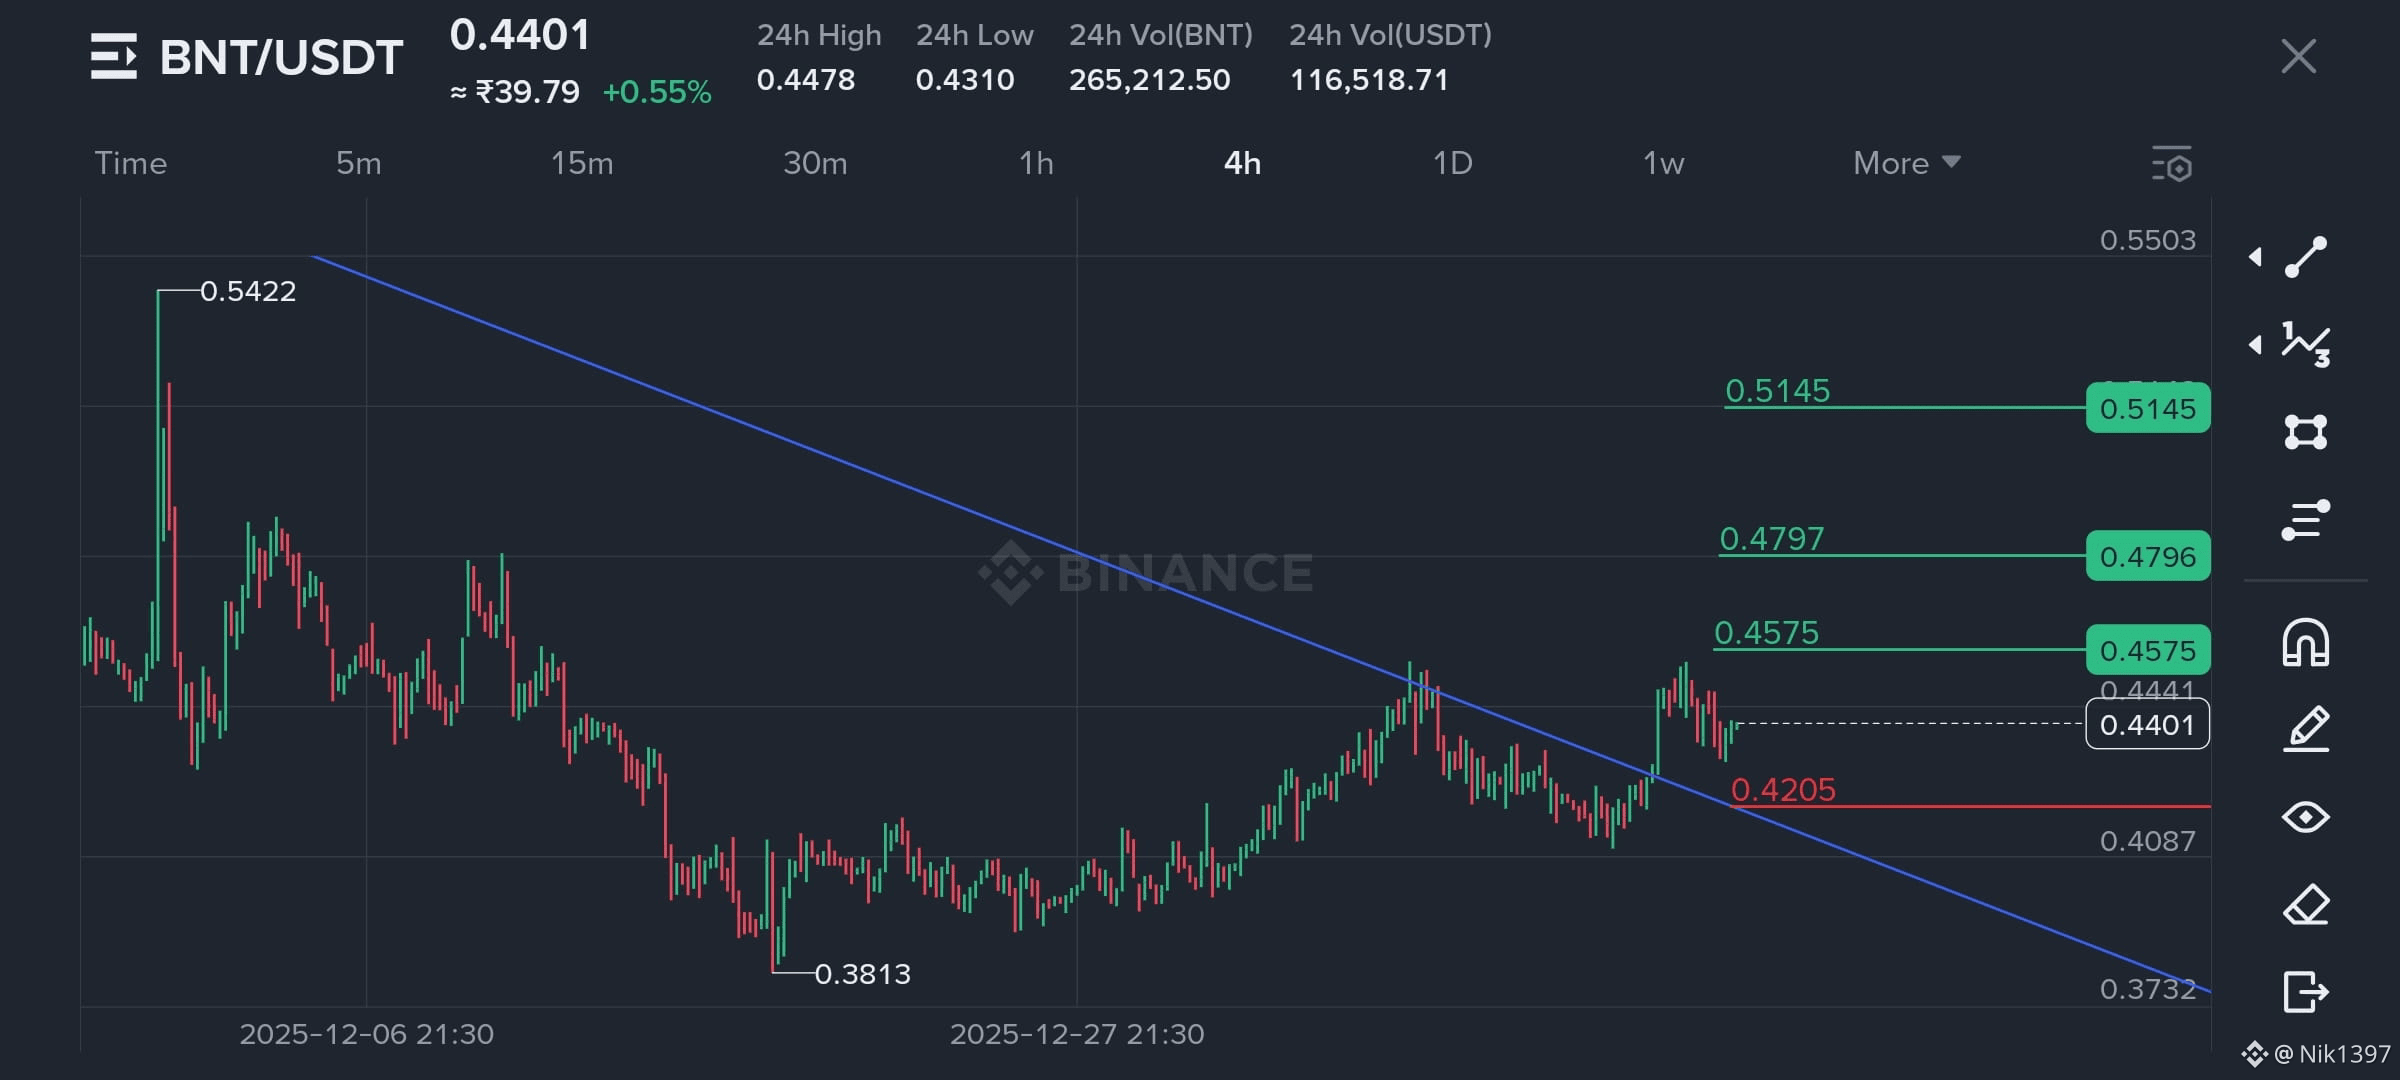Switch to the 30m timeframe
Image resolution: width=2400 pixels, height=1080 pixels.
[x=815, y=163]
